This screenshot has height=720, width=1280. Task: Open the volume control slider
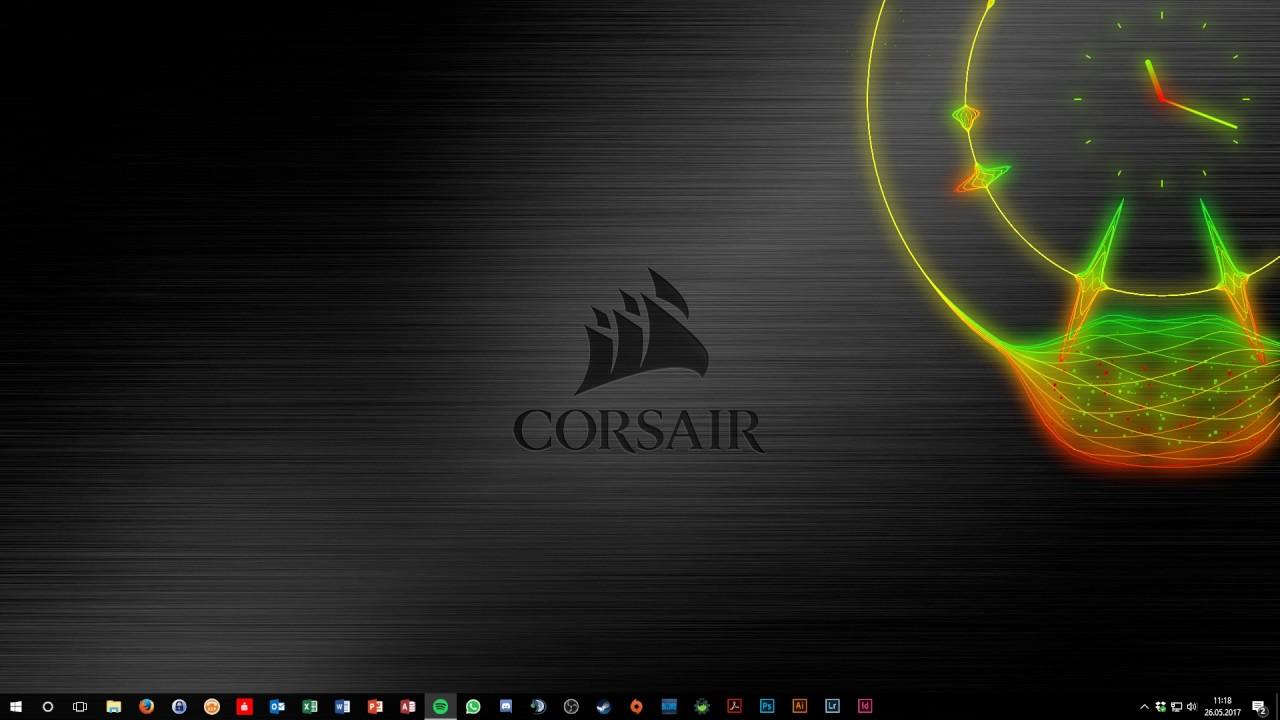(x=1190, y=706)
